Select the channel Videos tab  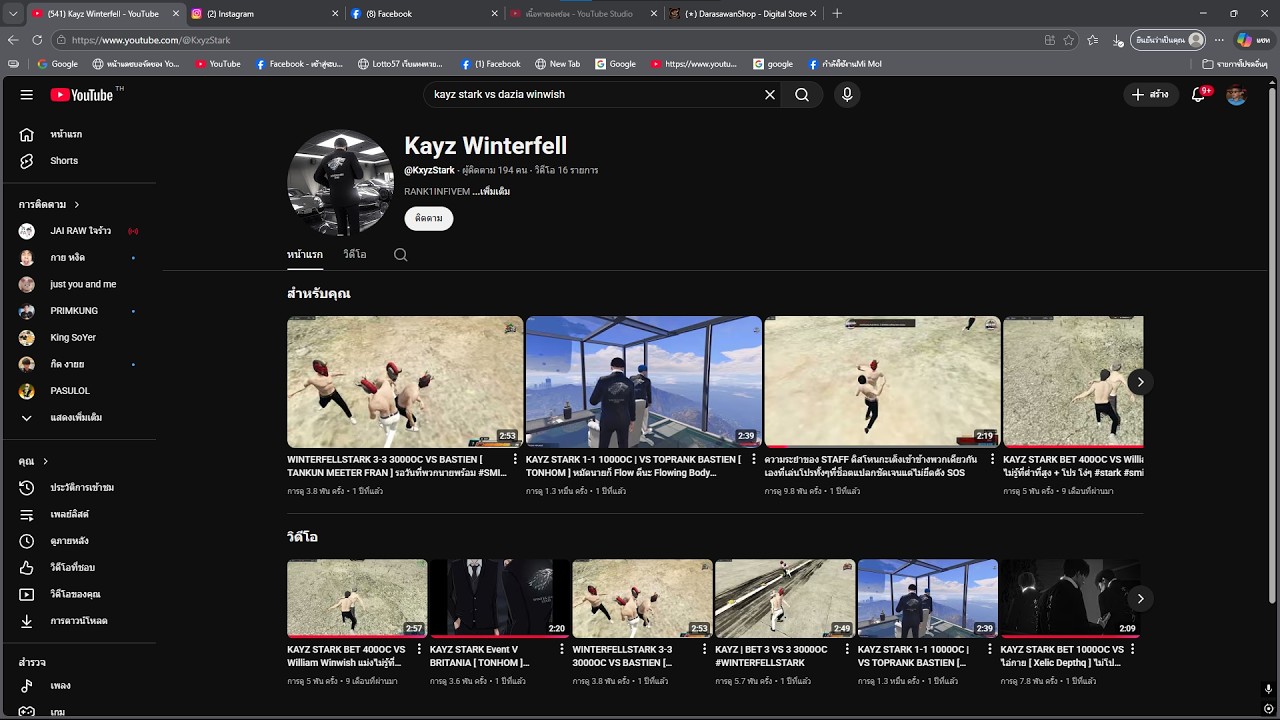point(355,255)
